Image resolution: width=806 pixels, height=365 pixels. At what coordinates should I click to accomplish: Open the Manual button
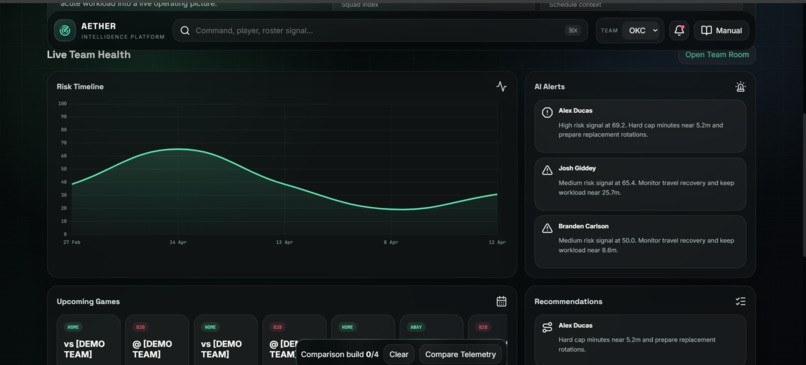721,30
